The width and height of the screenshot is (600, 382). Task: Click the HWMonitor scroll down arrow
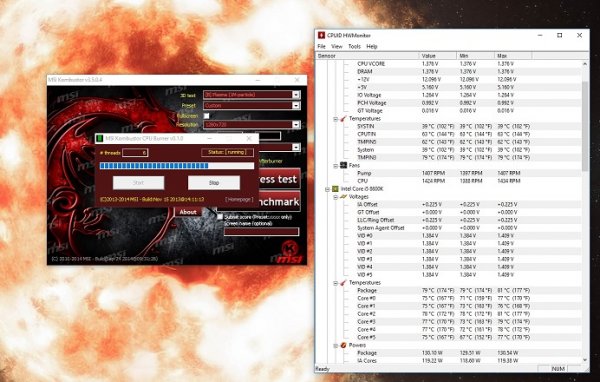(585, 360)
